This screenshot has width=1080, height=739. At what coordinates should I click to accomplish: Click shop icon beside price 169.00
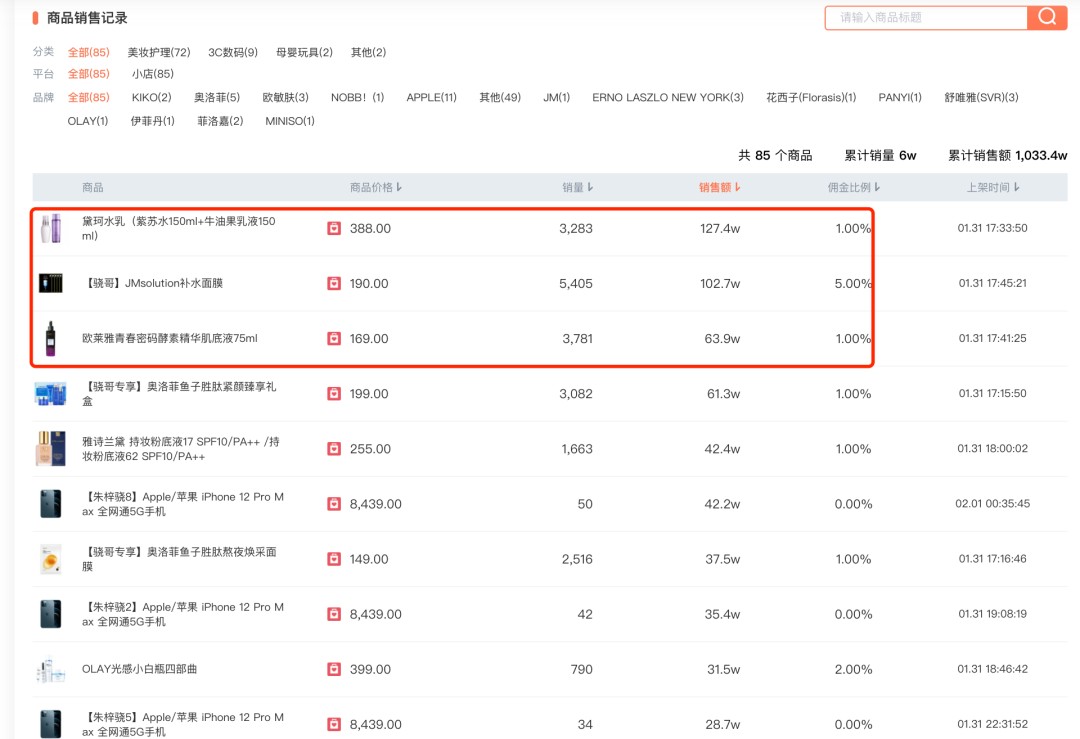[334, 338]
